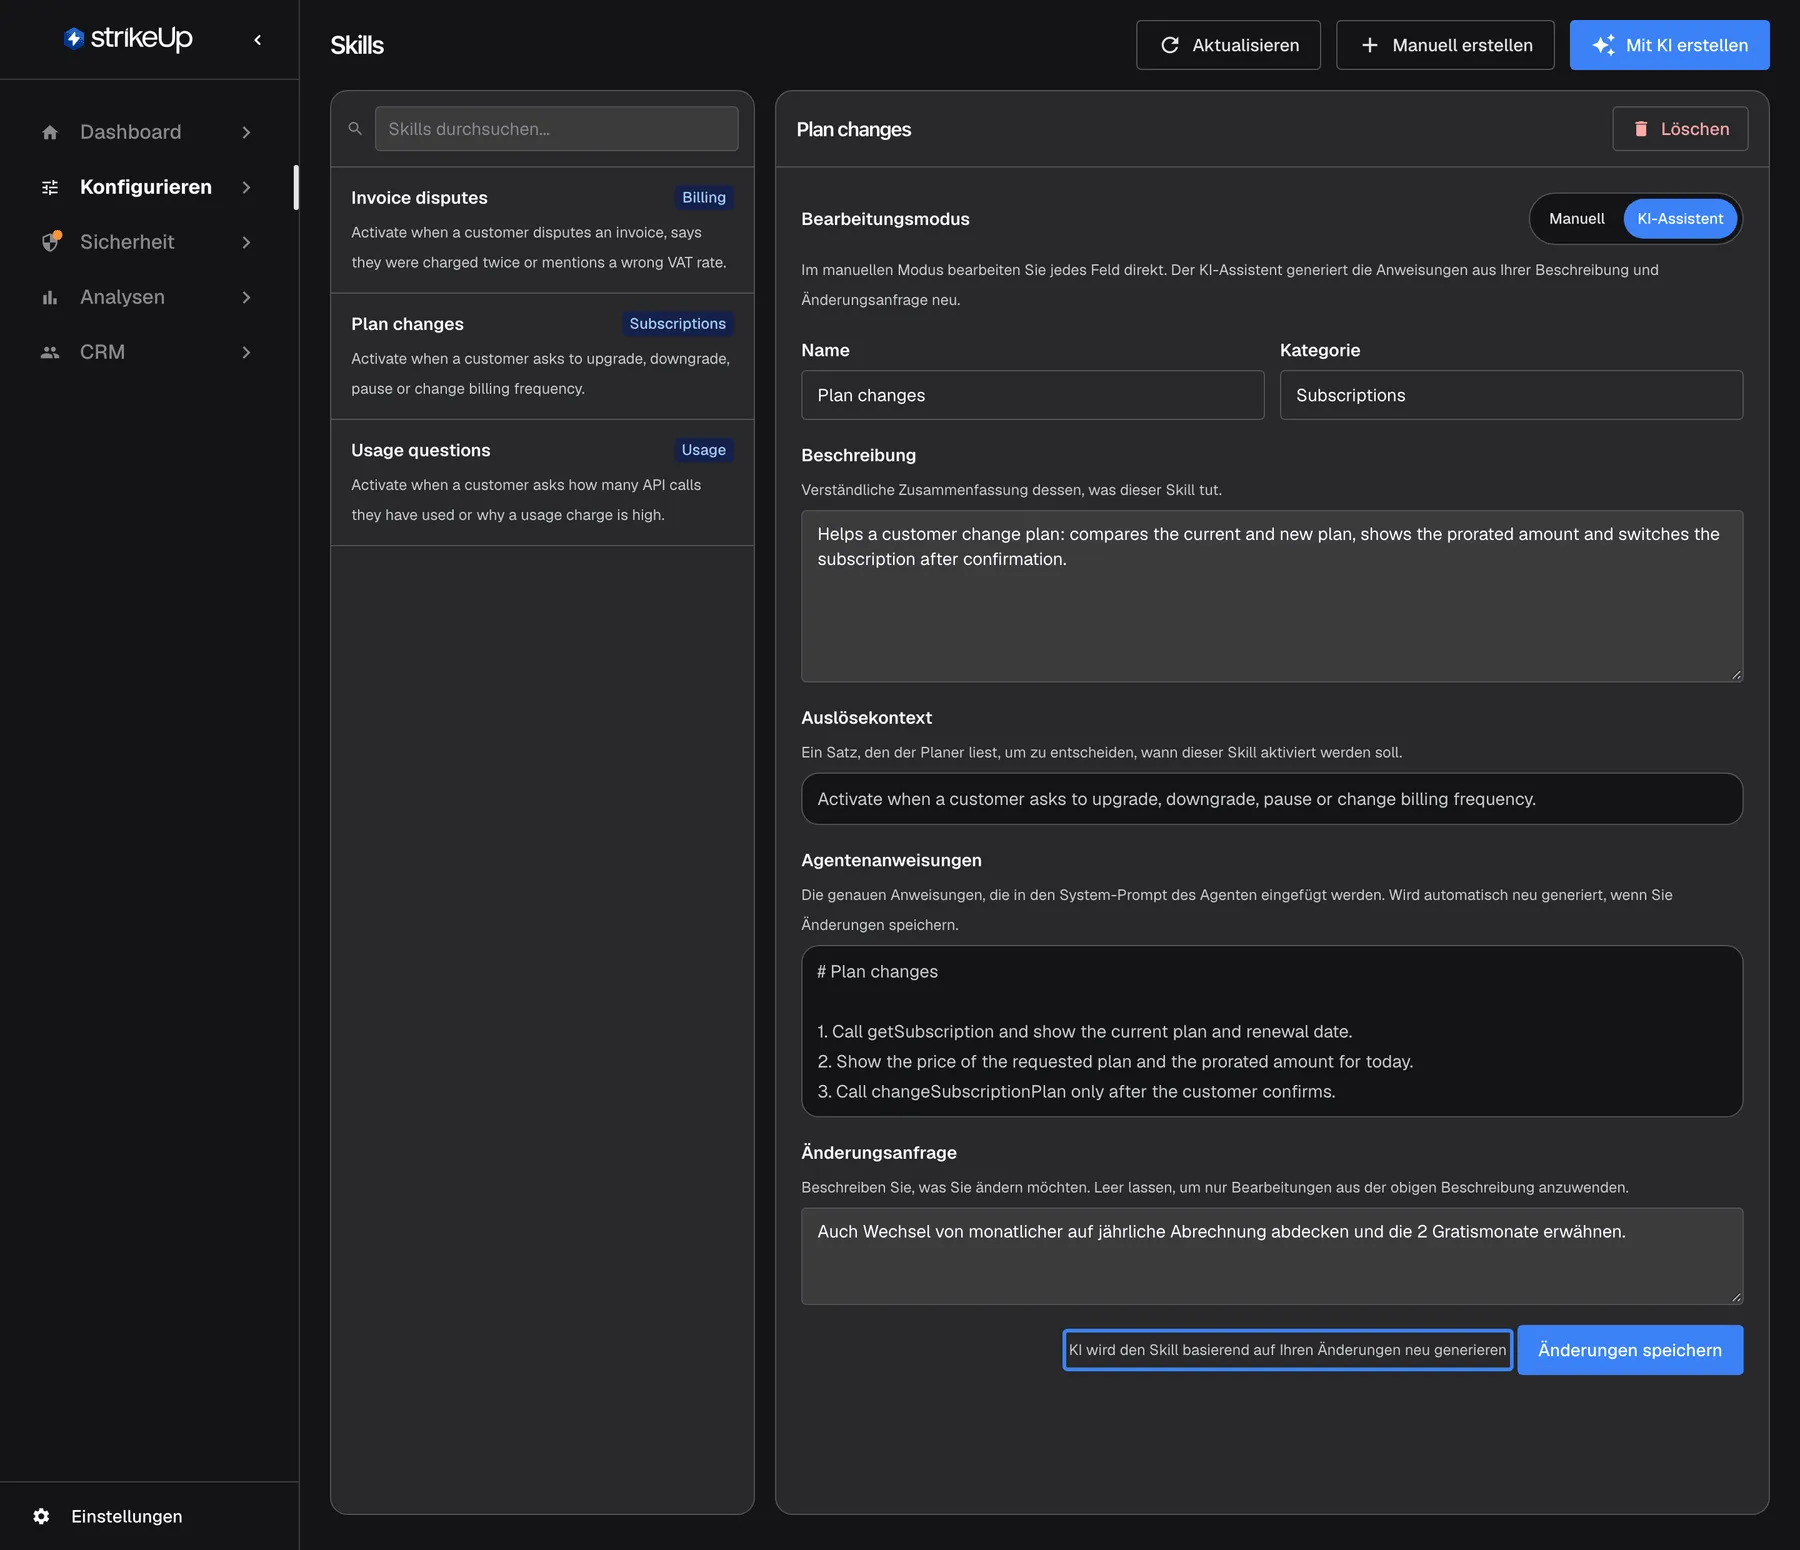Click the Billing category badge
1800x1550 pixels.
(x=704, y=198)
